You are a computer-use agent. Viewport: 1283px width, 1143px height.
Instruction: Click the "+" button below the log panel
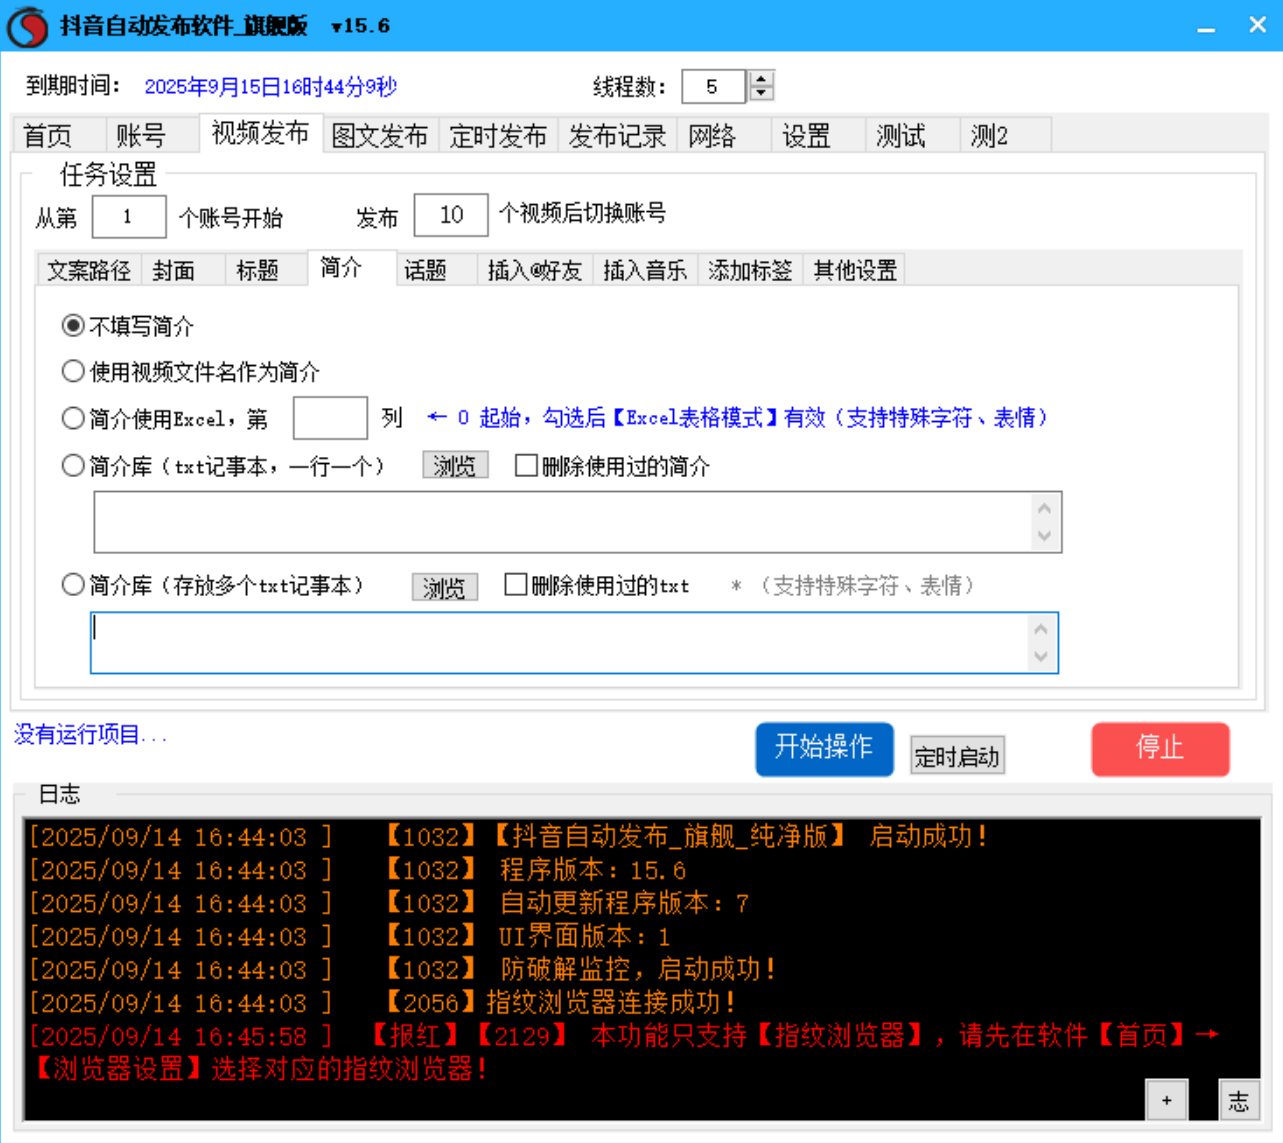[1165, 1100]
